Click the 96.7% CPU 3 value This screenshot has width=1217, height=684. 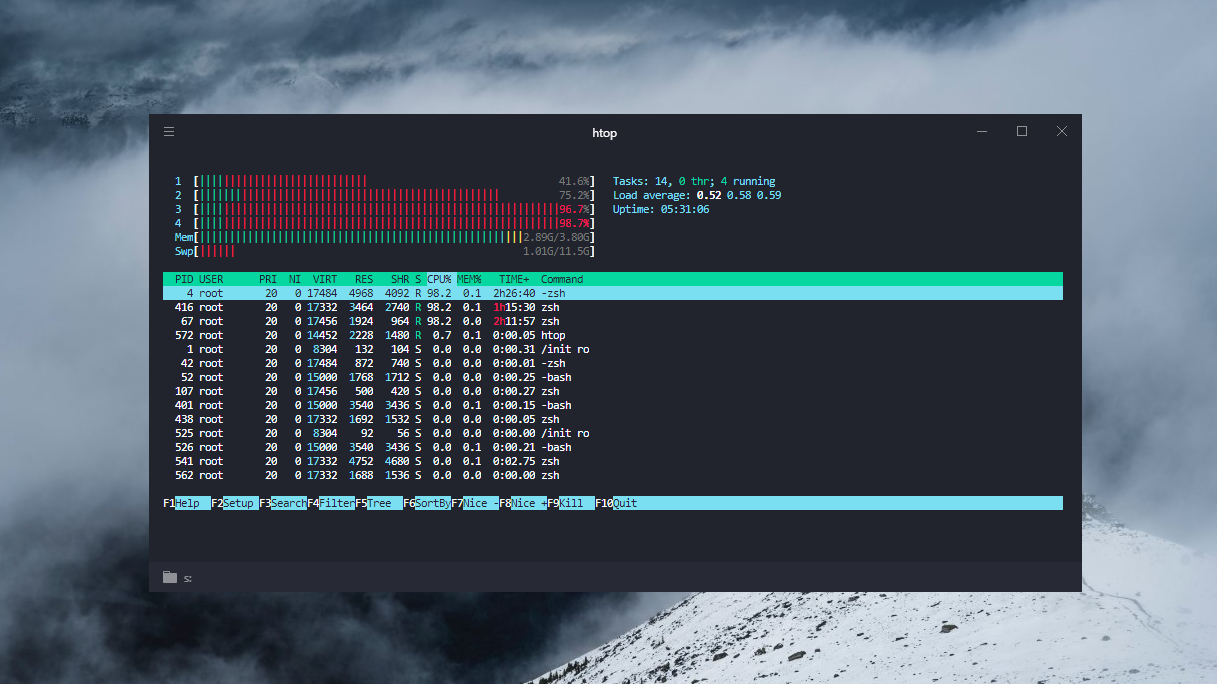click(x=574, y=209)
